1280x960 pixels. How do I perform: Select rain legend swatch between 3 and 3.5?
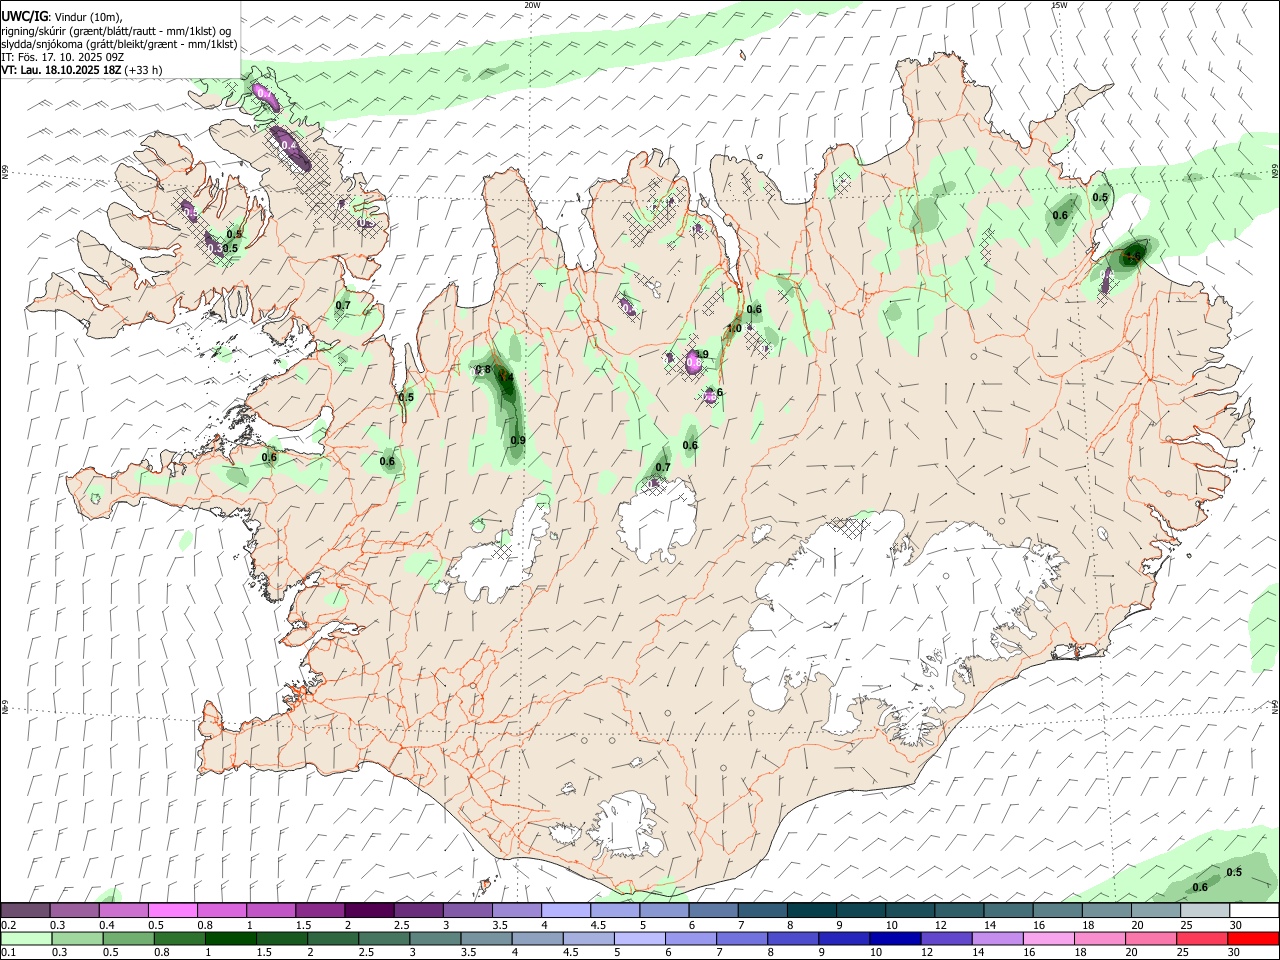[x=435, y=938]
